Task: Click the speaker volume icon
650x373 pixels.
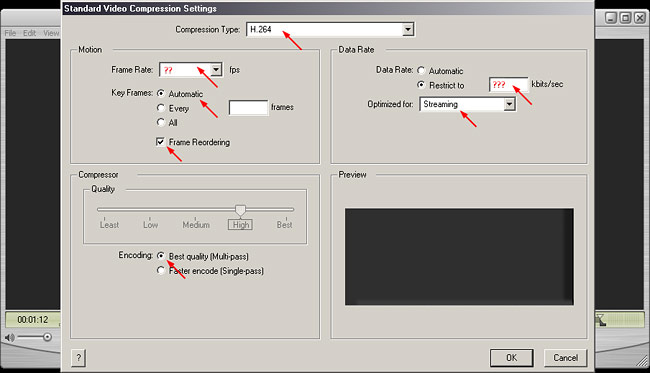Action: click(9, 337)
